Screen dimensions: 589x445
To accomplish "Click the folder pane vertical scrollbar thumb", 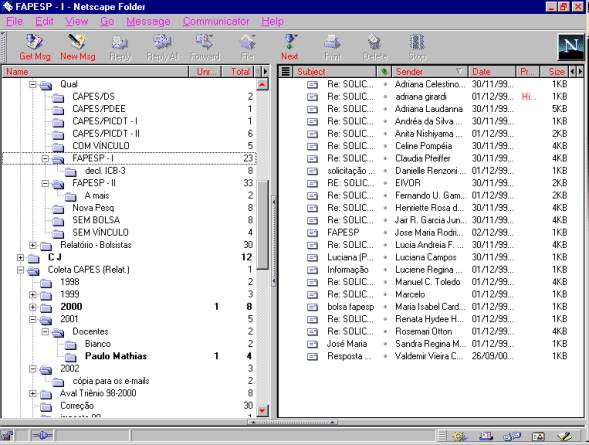I will (x=262, y=224).
